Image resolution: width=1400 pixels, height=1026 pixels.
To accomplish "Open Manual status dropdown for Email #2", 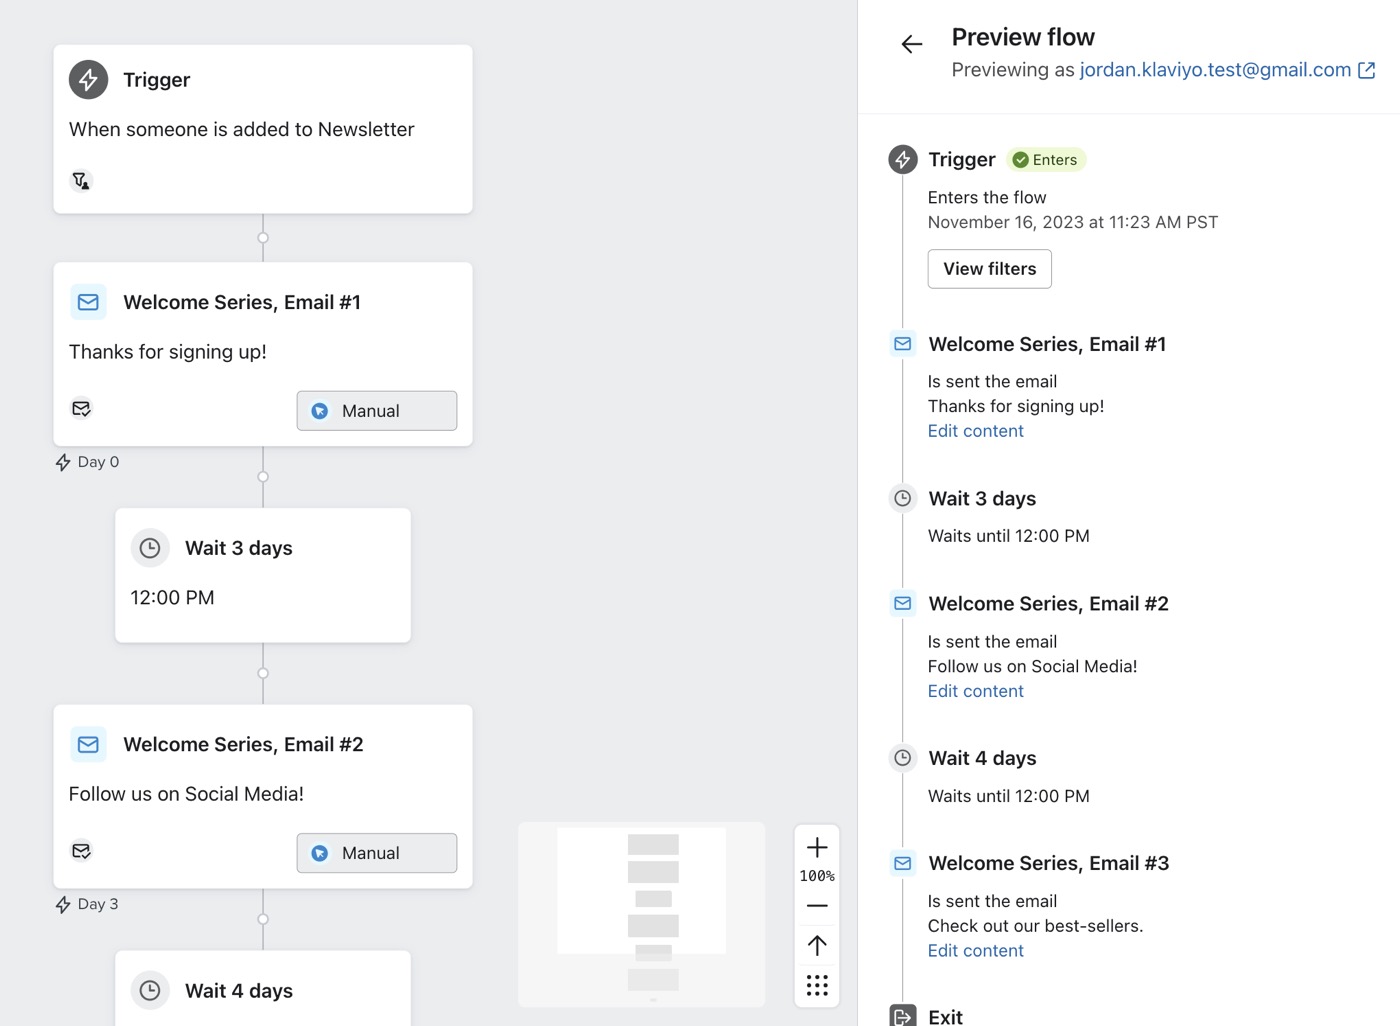I will click(377, 853).
